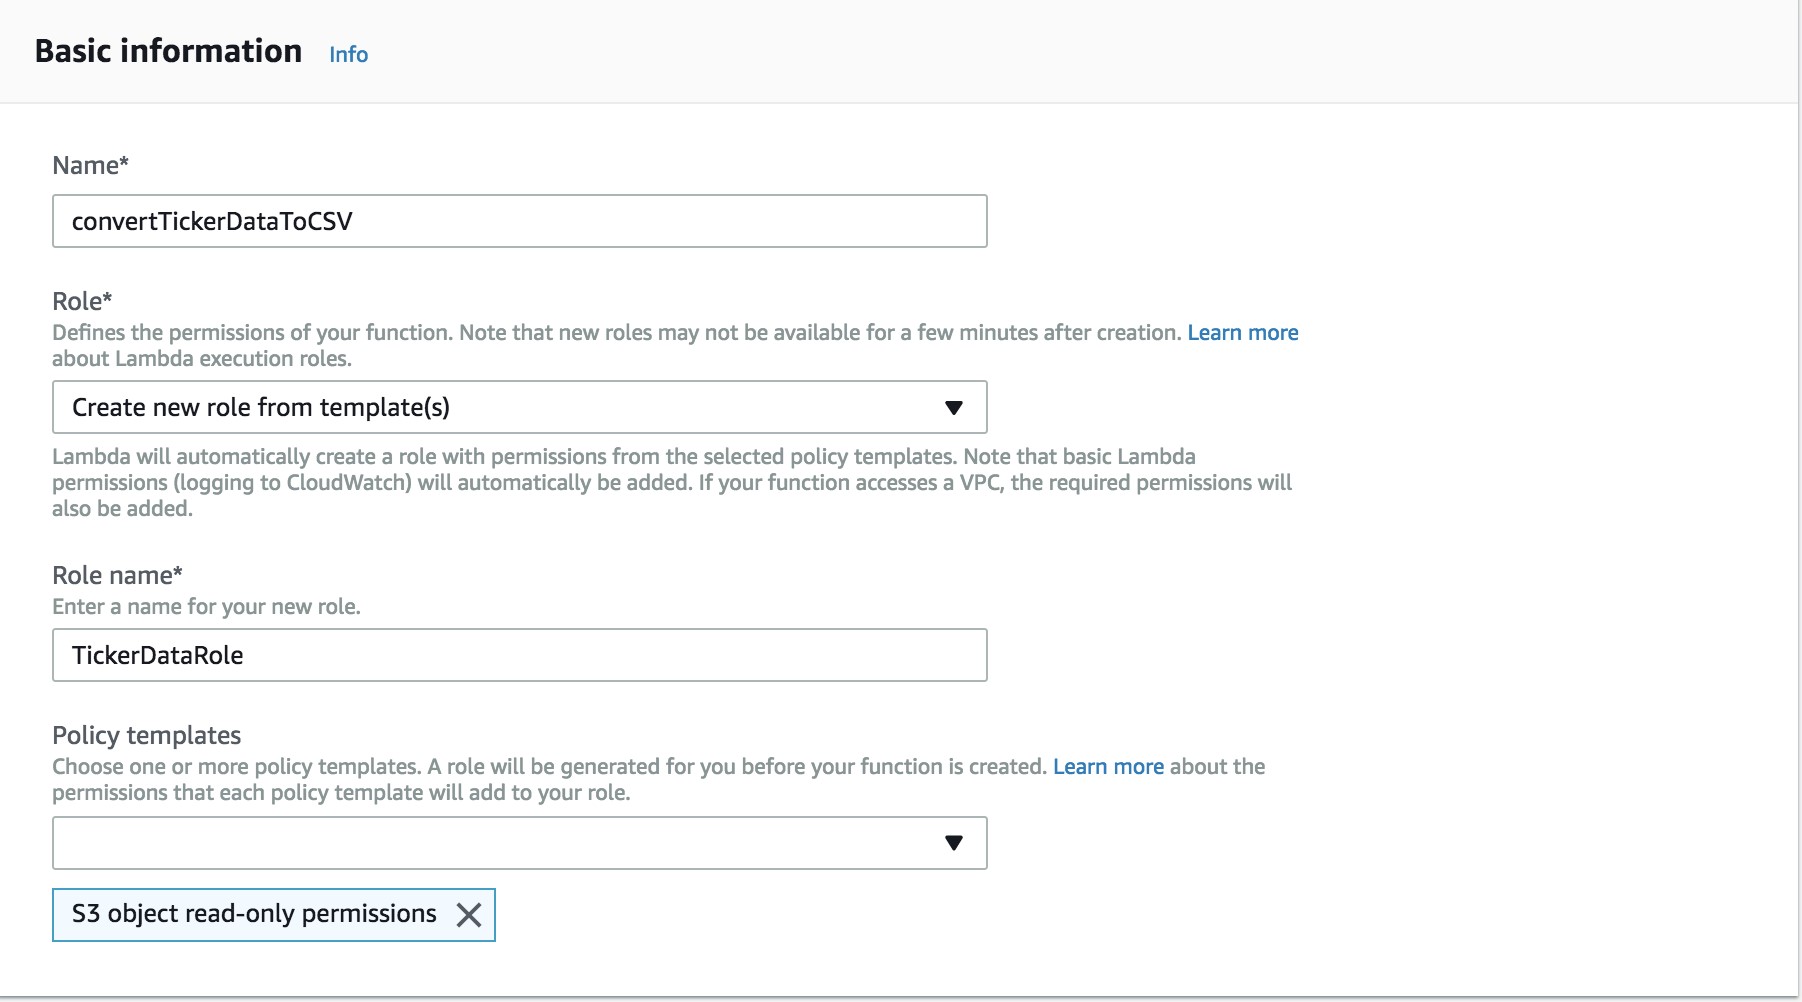The width and height of the screenshot is (1802, 1002).
Task: Click the Name input field
Action: point(519,221)
